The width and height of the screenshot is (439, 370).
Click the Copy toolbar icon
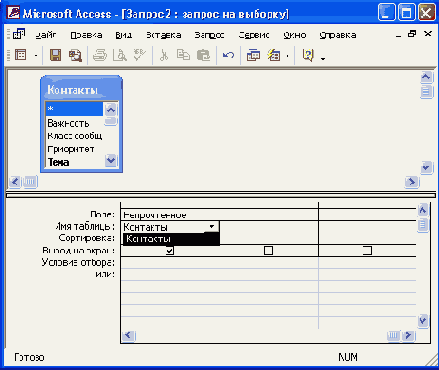[183, 55]
